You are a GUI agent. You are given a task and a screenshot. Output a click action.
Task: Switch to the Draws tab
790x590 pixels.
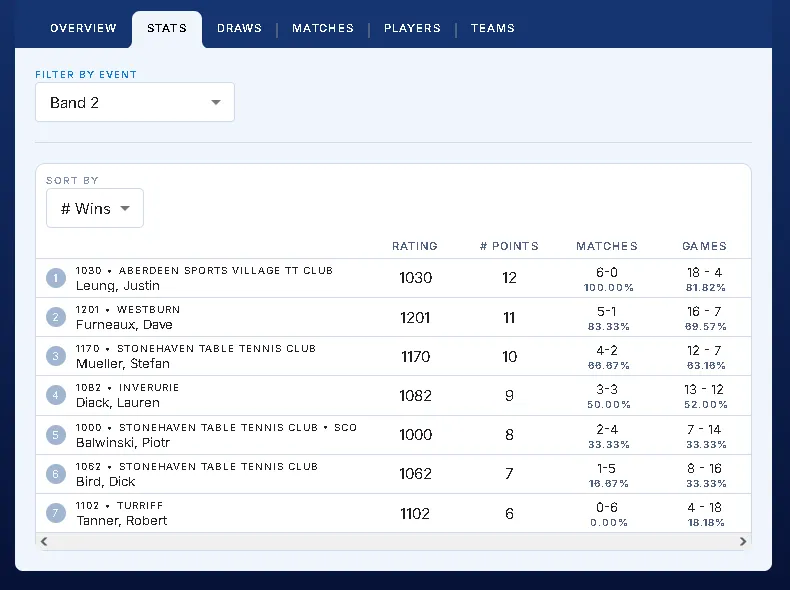239,28
